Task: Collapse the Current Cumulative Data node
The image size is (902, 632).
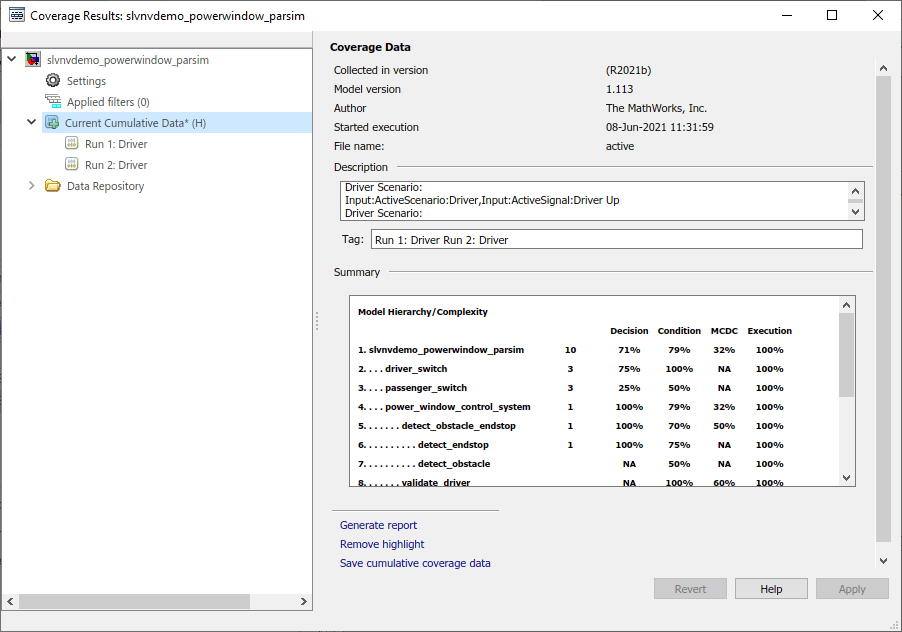Action: coord(32,123)
